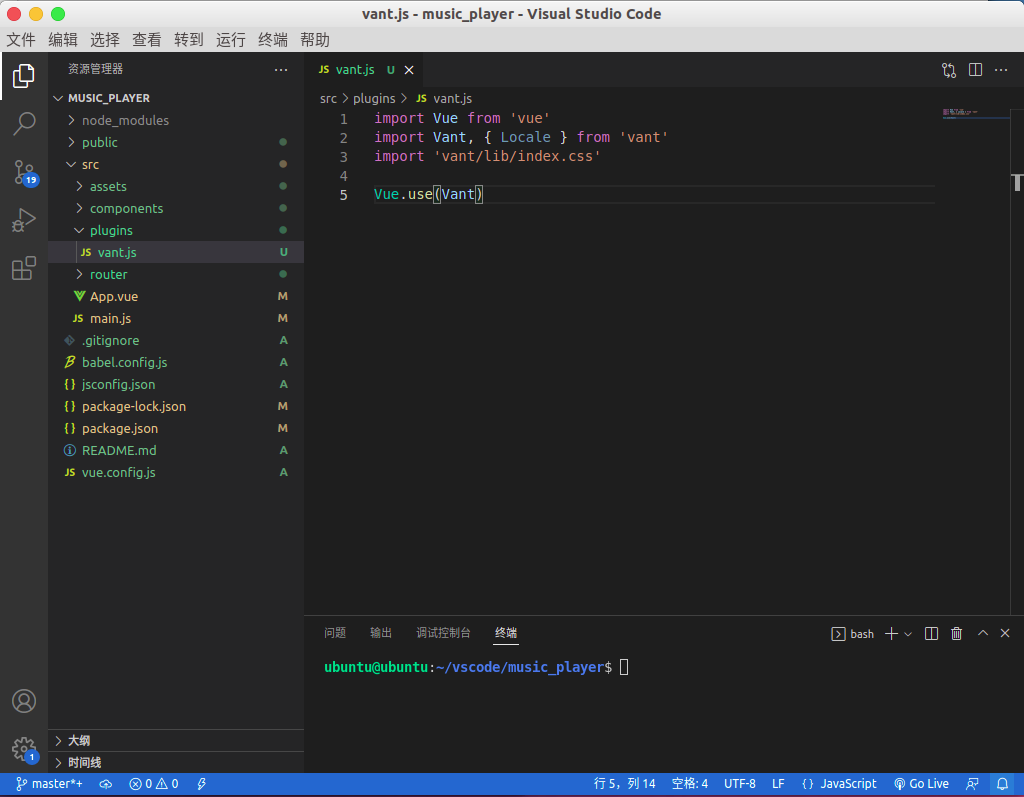
Task: Switch to the Output panel tab
Action: pyautogui.click(x=381, y=633)
